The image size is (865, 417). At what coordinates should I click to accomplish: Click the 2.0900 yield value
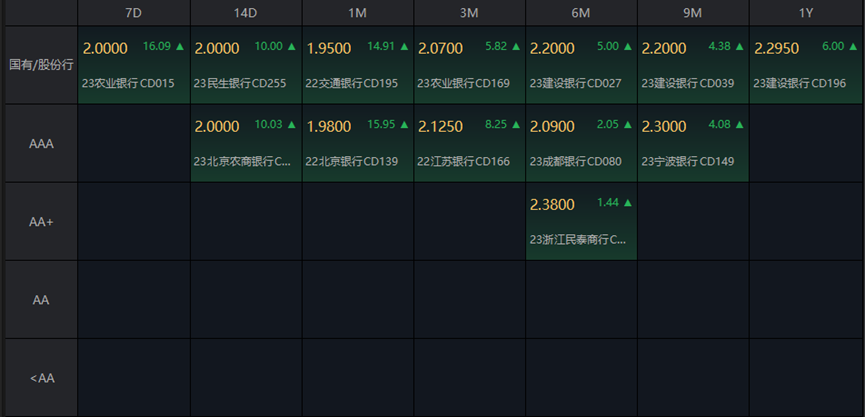click(x=552, y=126)
